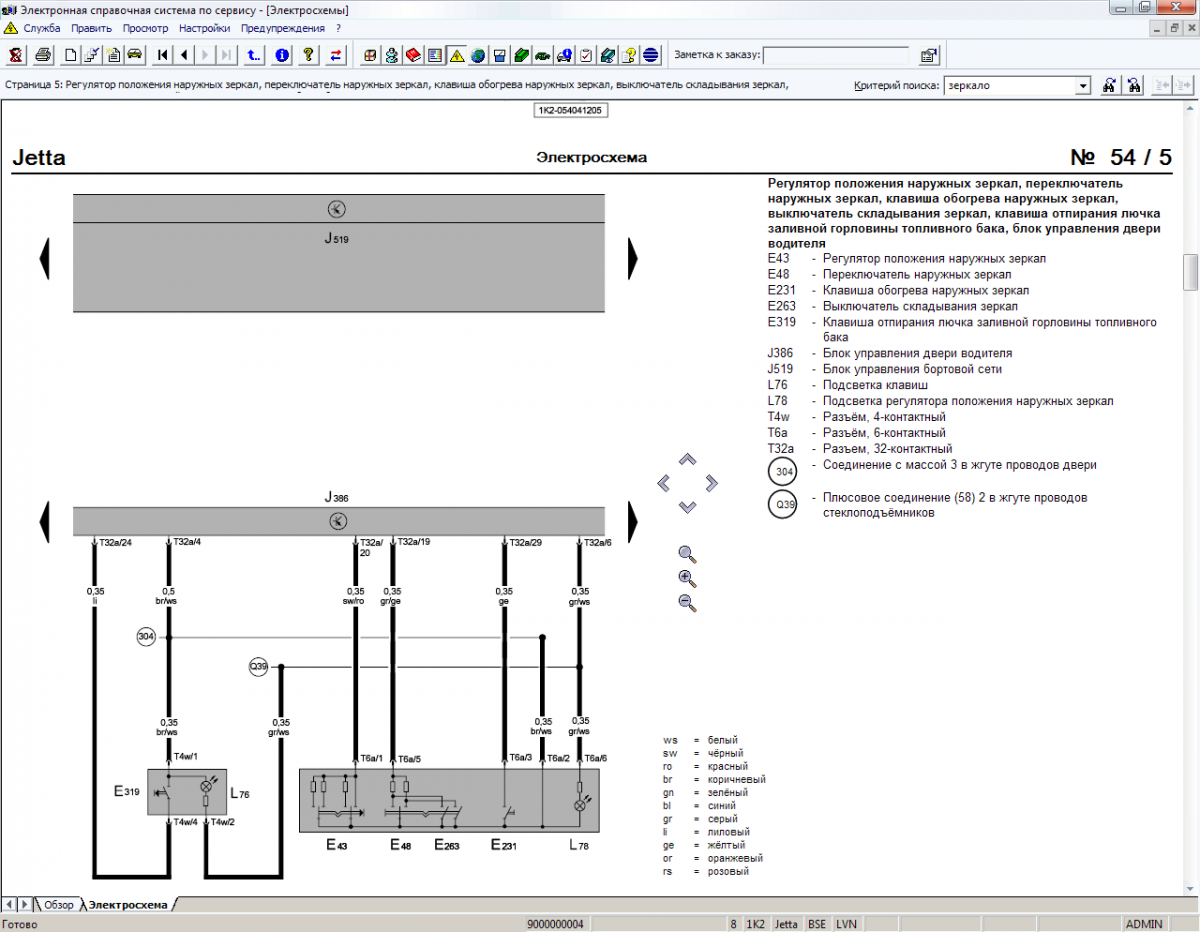The width and height of the screenshot is (1200, 932).
Task: Click the 'L76 - Подсветка клавиш' legend entry
Action: (x=848, y=385)
